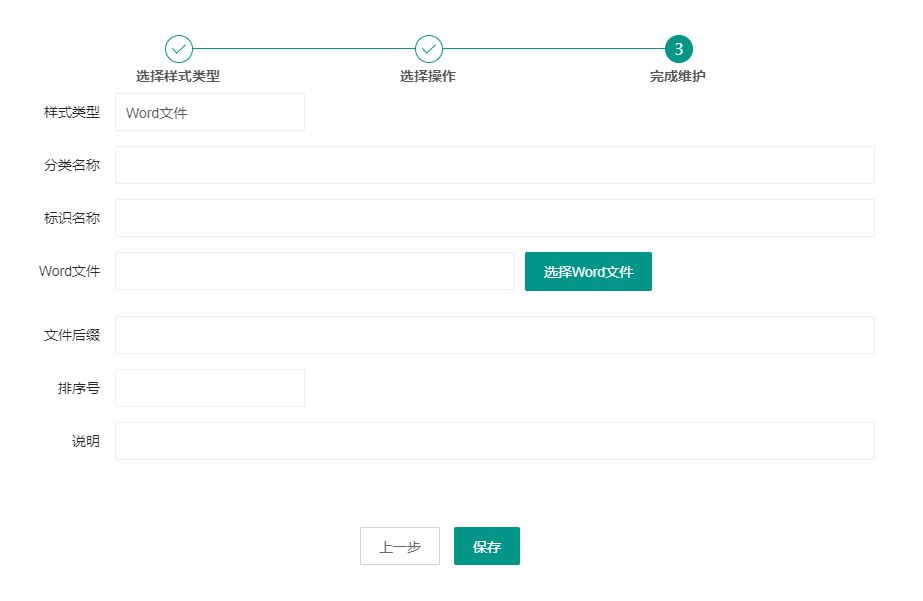Focus the 说明 input field
The image size is (923, 601).
495,441
